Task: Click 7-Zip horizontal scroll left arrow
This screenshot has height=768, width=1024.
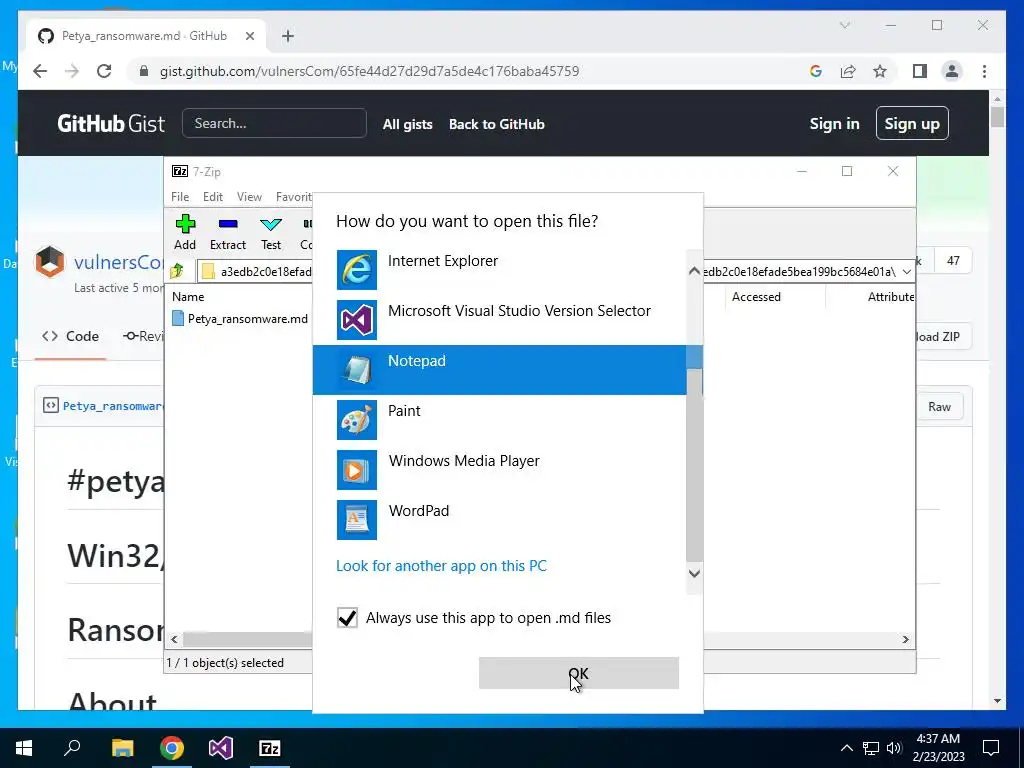Action: [x=174, y=639]
